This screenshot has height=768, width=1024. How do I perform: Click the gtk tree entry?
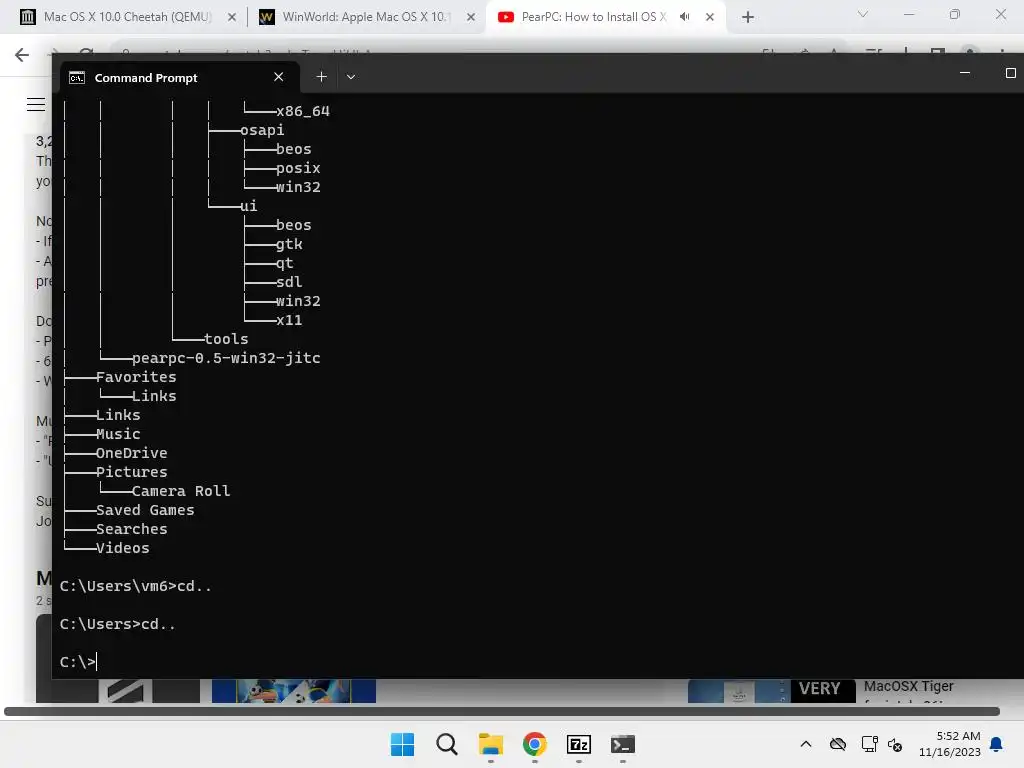[x=289, y=244]
